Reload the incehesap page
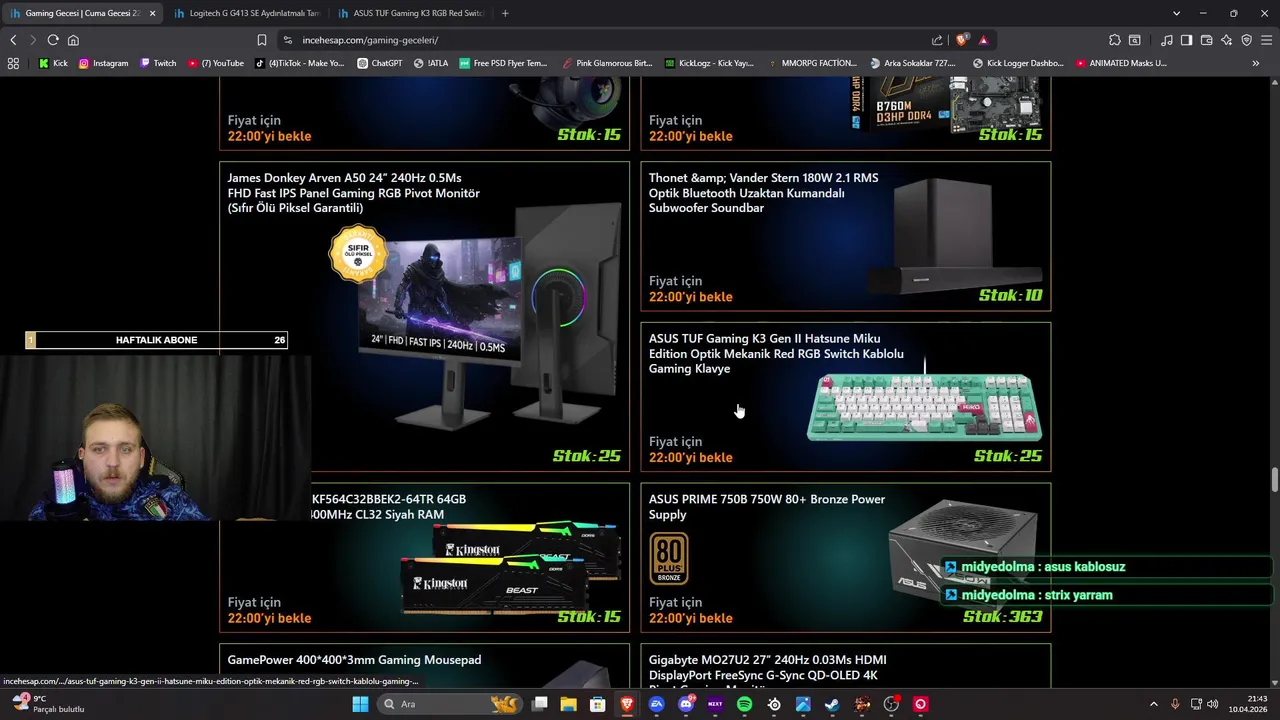The width and height of the screenshot is (1280, 720). [53, 40]
